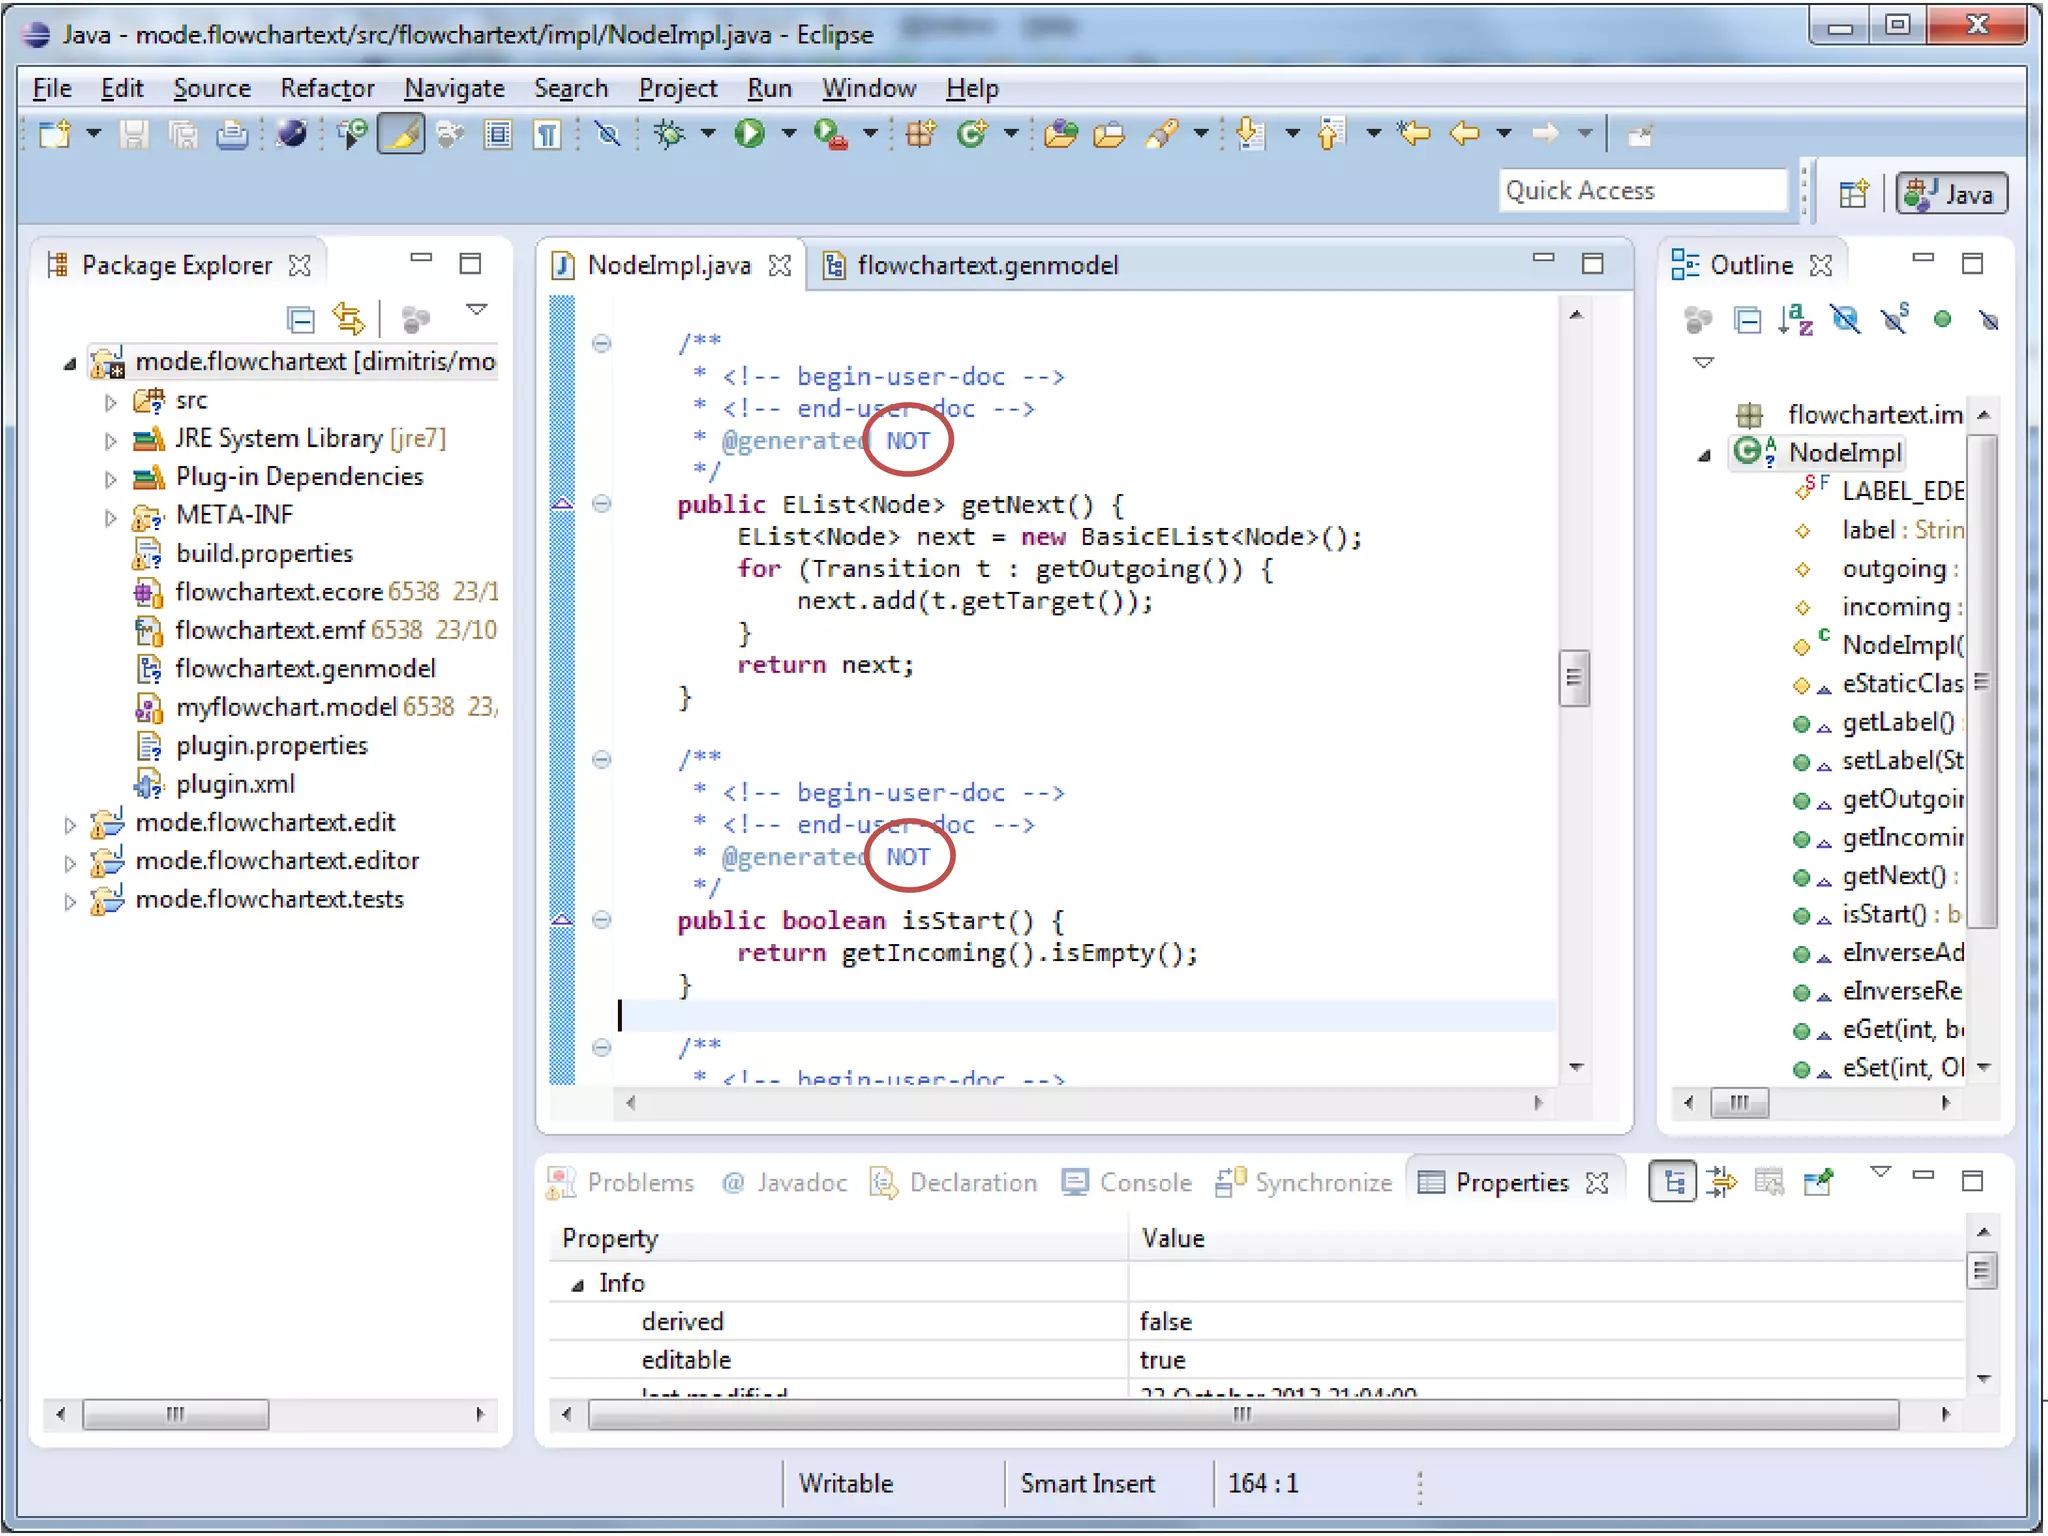The image size is (2048, 1536).
Task: Toggle Hide Fields in Outline view
Action: pyautogui.click(x=1845, y=320)
